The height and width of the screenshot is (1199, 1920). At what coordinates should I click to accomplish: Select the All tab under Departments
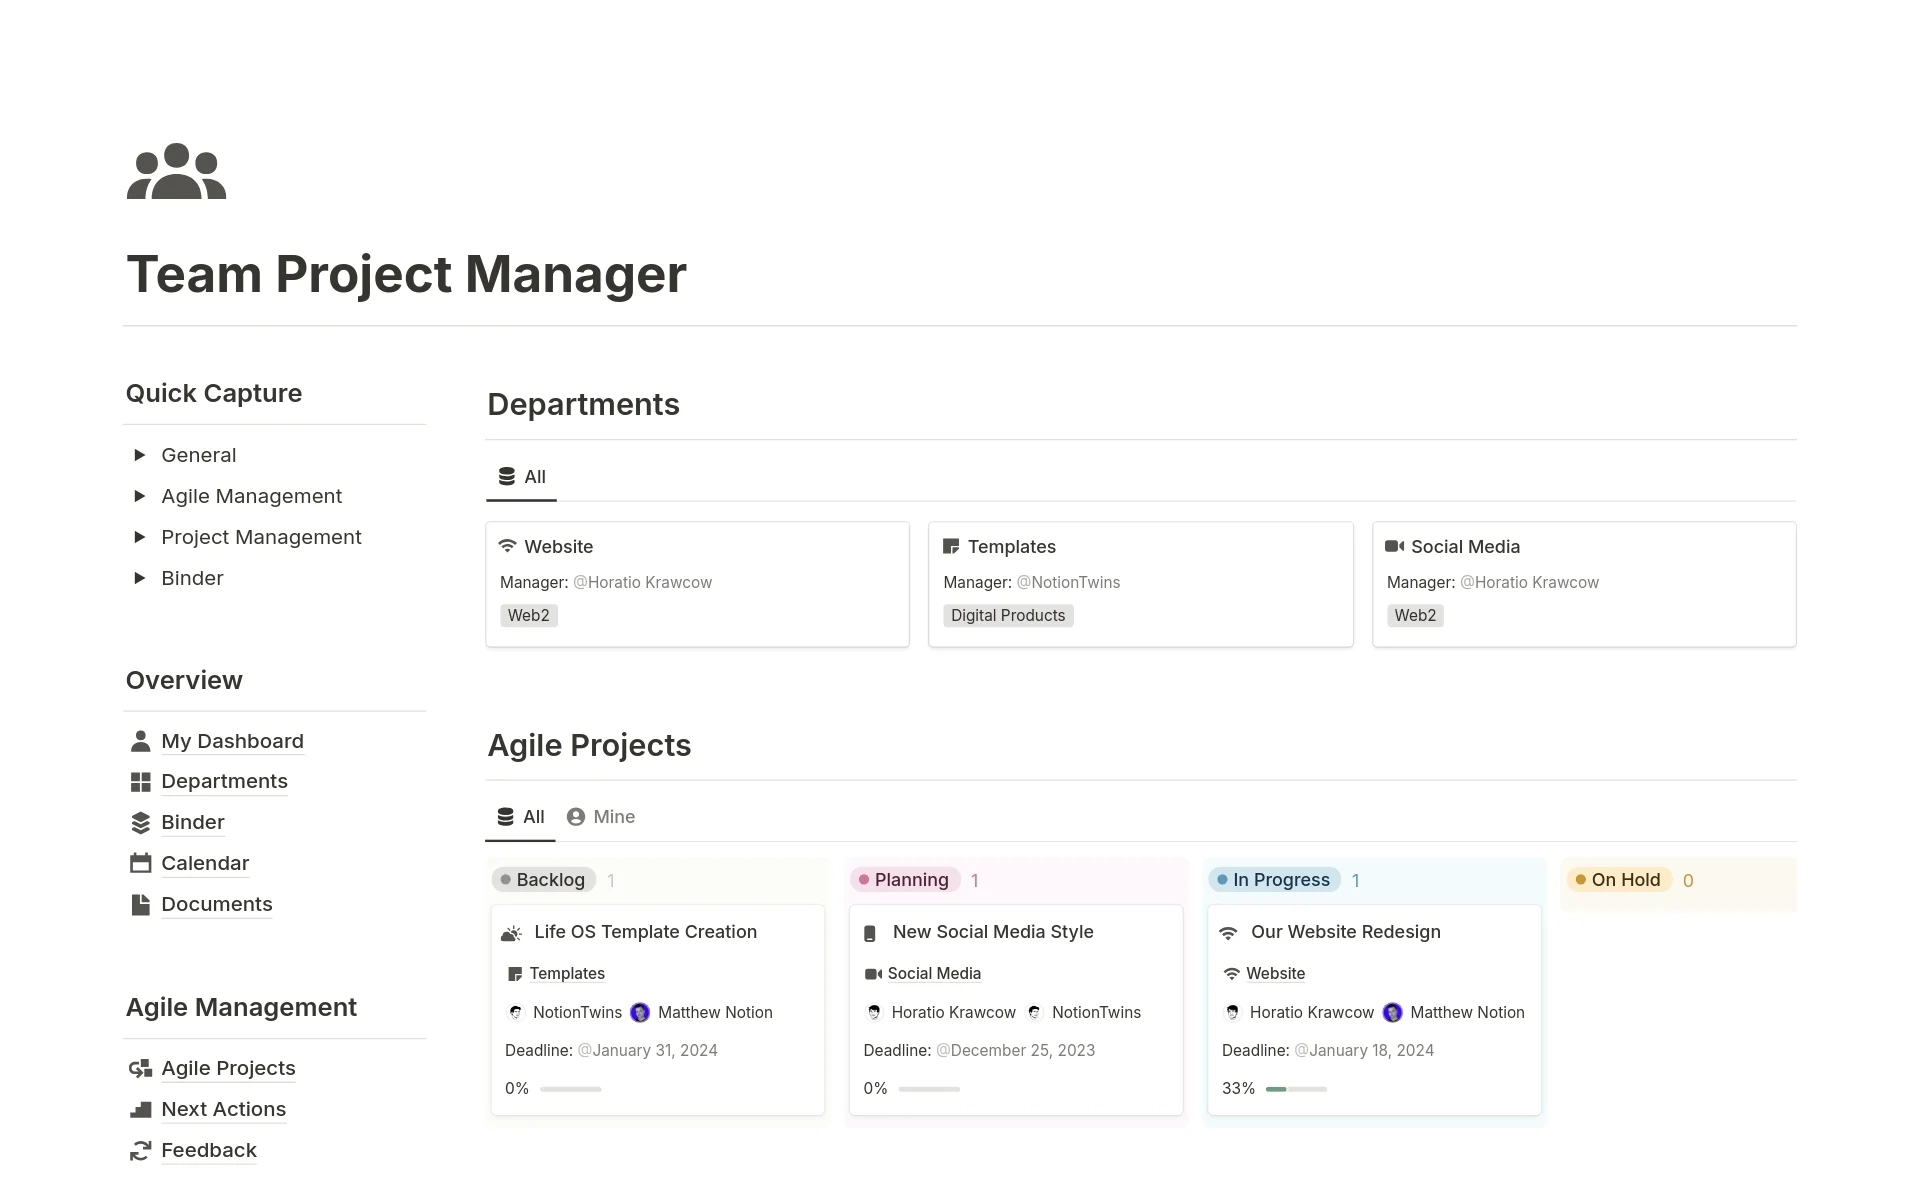pos(522,477)
